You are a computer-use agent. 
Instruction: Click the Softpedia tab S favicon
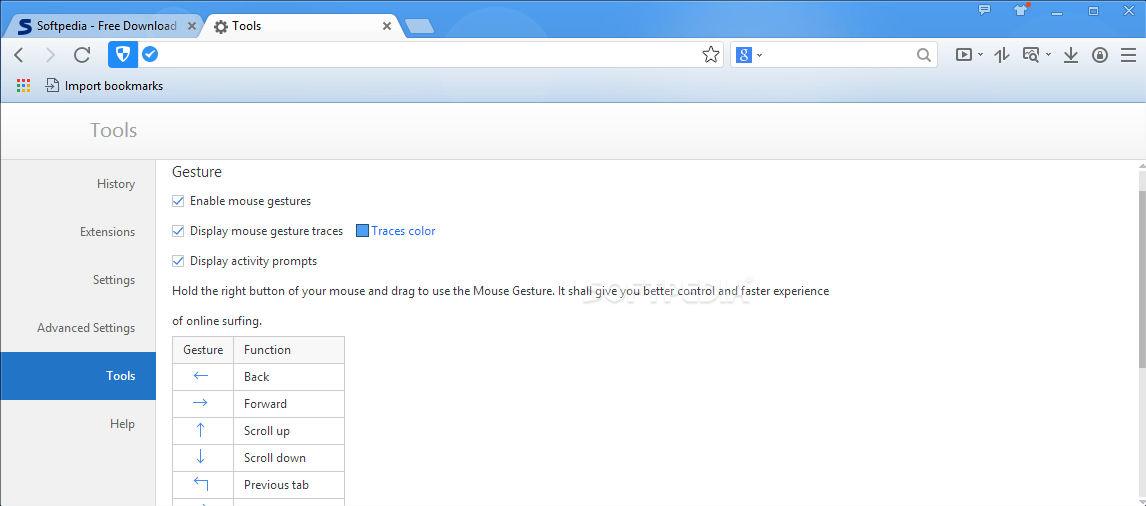coord(25,26)
